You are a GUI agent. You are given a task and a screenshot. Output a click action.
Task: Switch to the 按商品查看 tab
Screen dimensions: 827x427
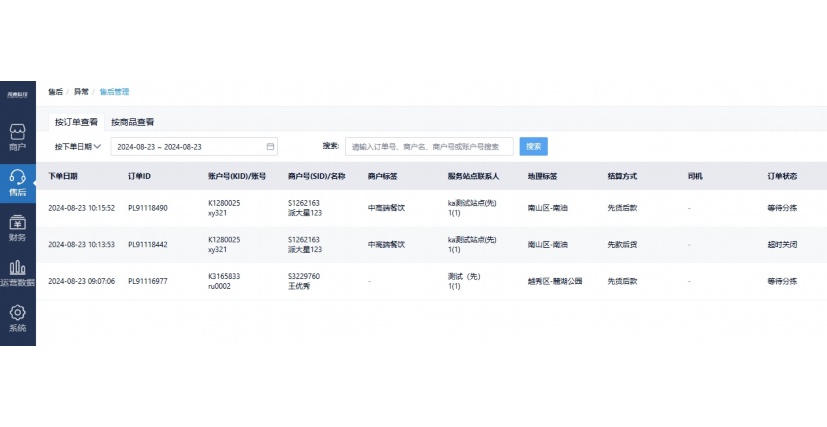[x=132, y=122]
